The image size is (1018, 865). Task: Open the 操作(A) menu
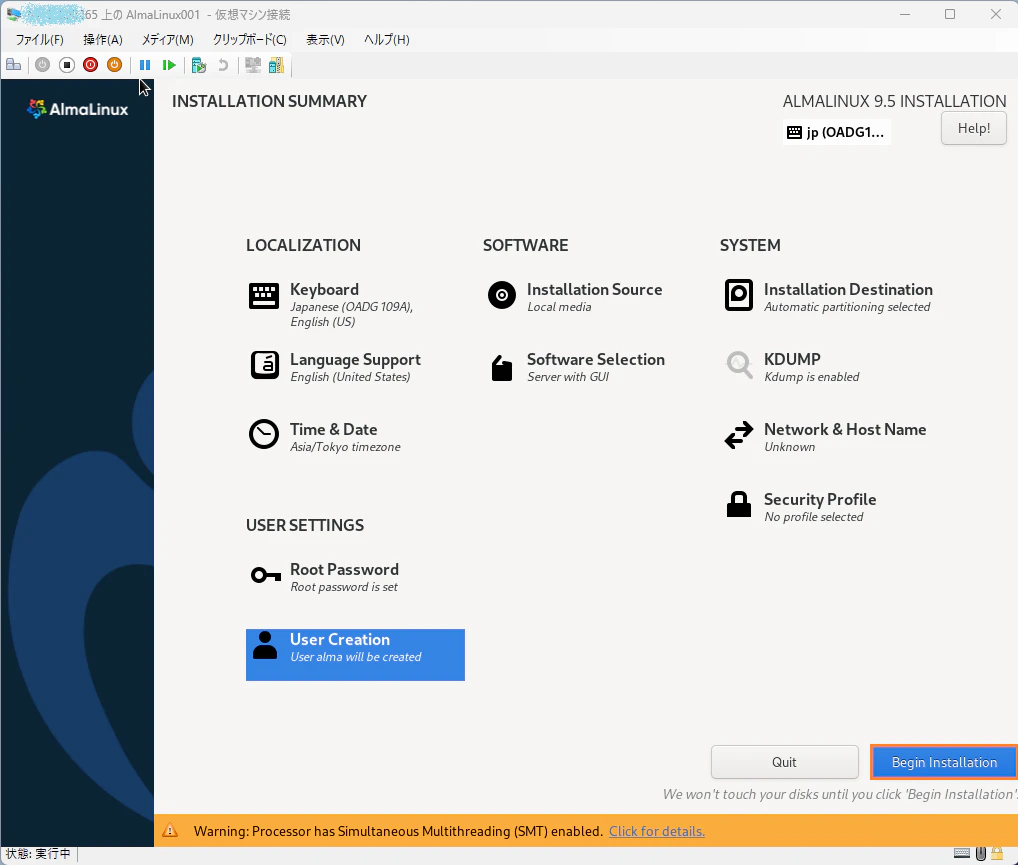click(x=103, y=40)
